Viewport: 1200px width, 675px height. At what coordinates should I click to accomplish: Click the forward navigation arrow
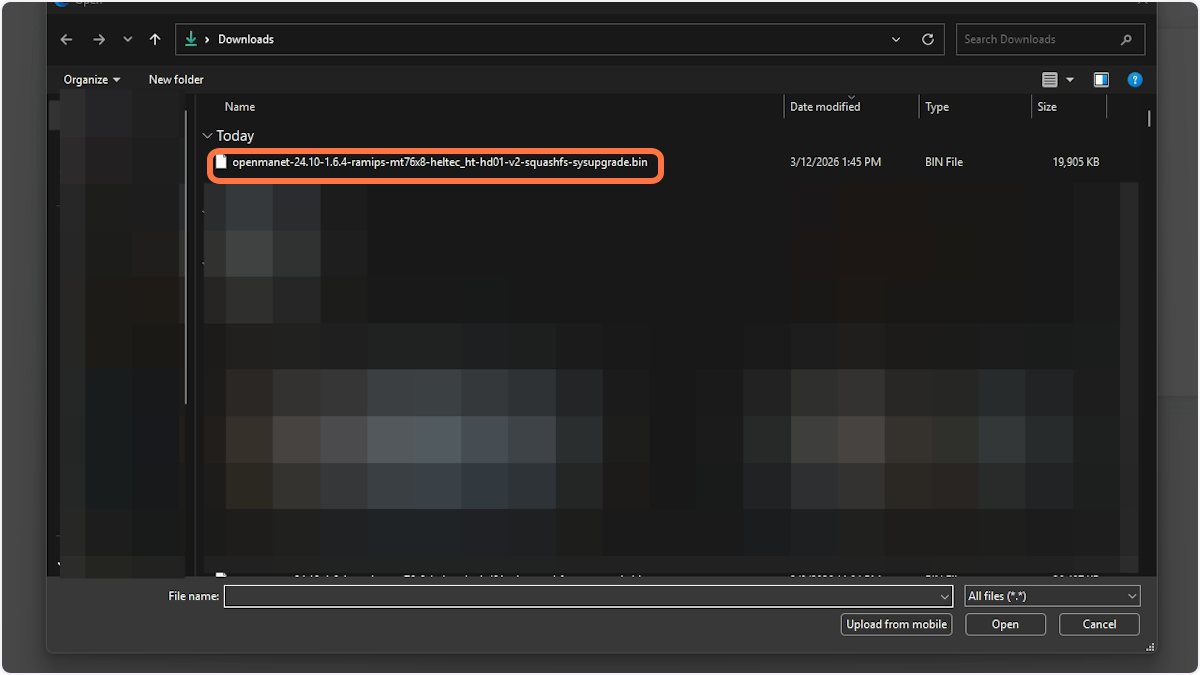coord(98,39)
